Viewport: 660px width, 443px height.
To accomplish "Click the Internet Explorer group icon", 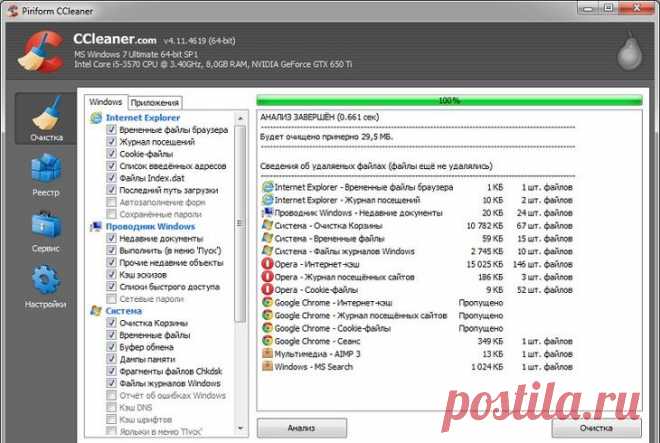I will [96, 118].
